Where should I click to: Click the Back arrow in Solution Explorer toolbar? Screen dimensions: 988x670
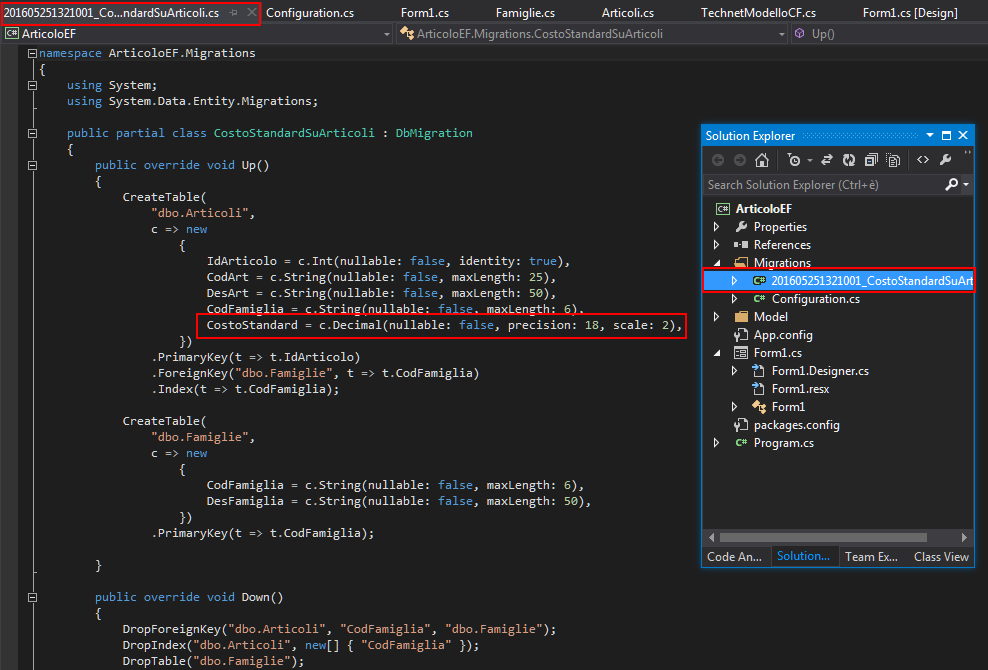pyautogui.click(x=718, y=160)
